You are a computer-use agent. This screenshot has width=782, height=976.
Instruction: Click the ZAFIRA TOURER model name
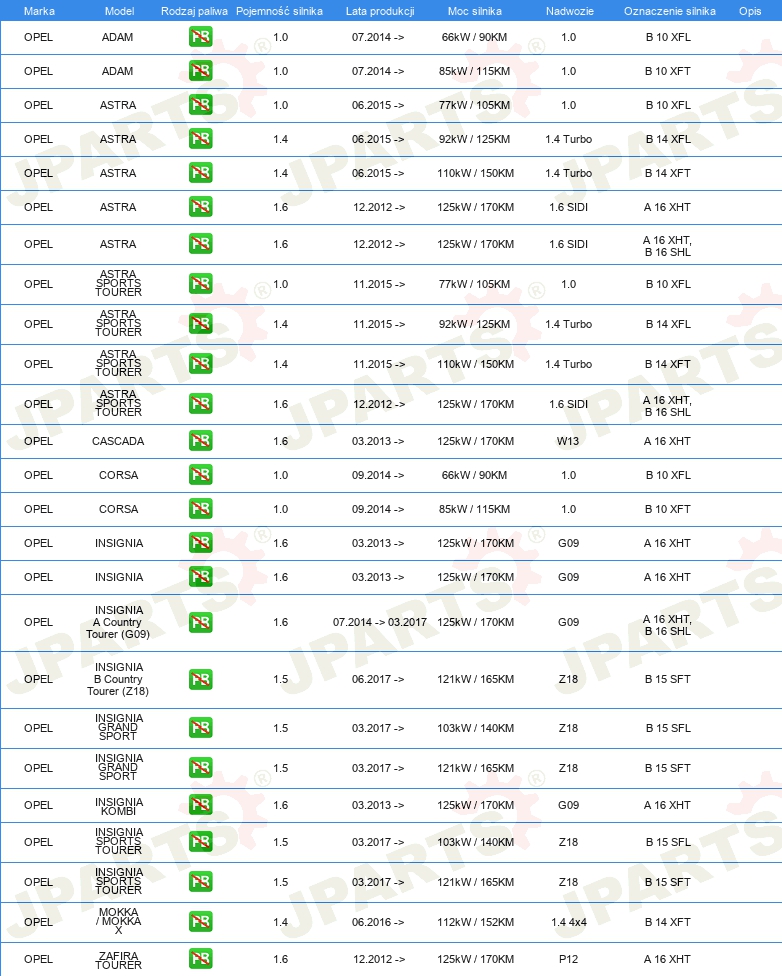point(119,960)
